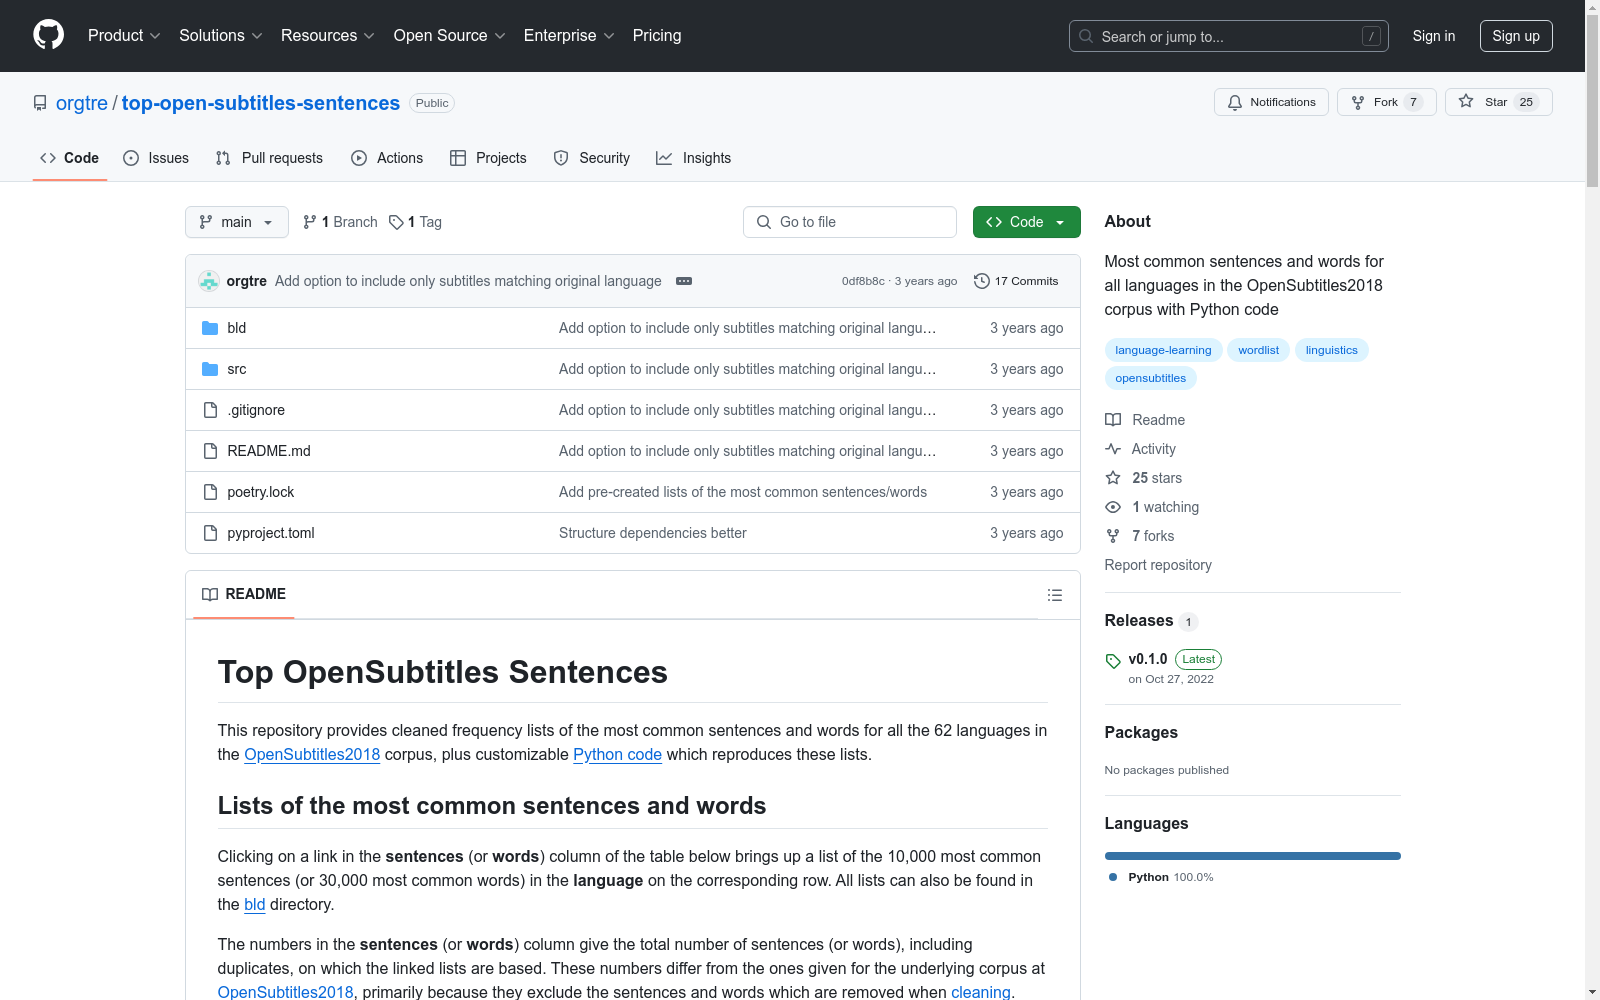Expand the commit message ellipsis icon
The image size is (1600, 1000).
(x=684, y=281)
